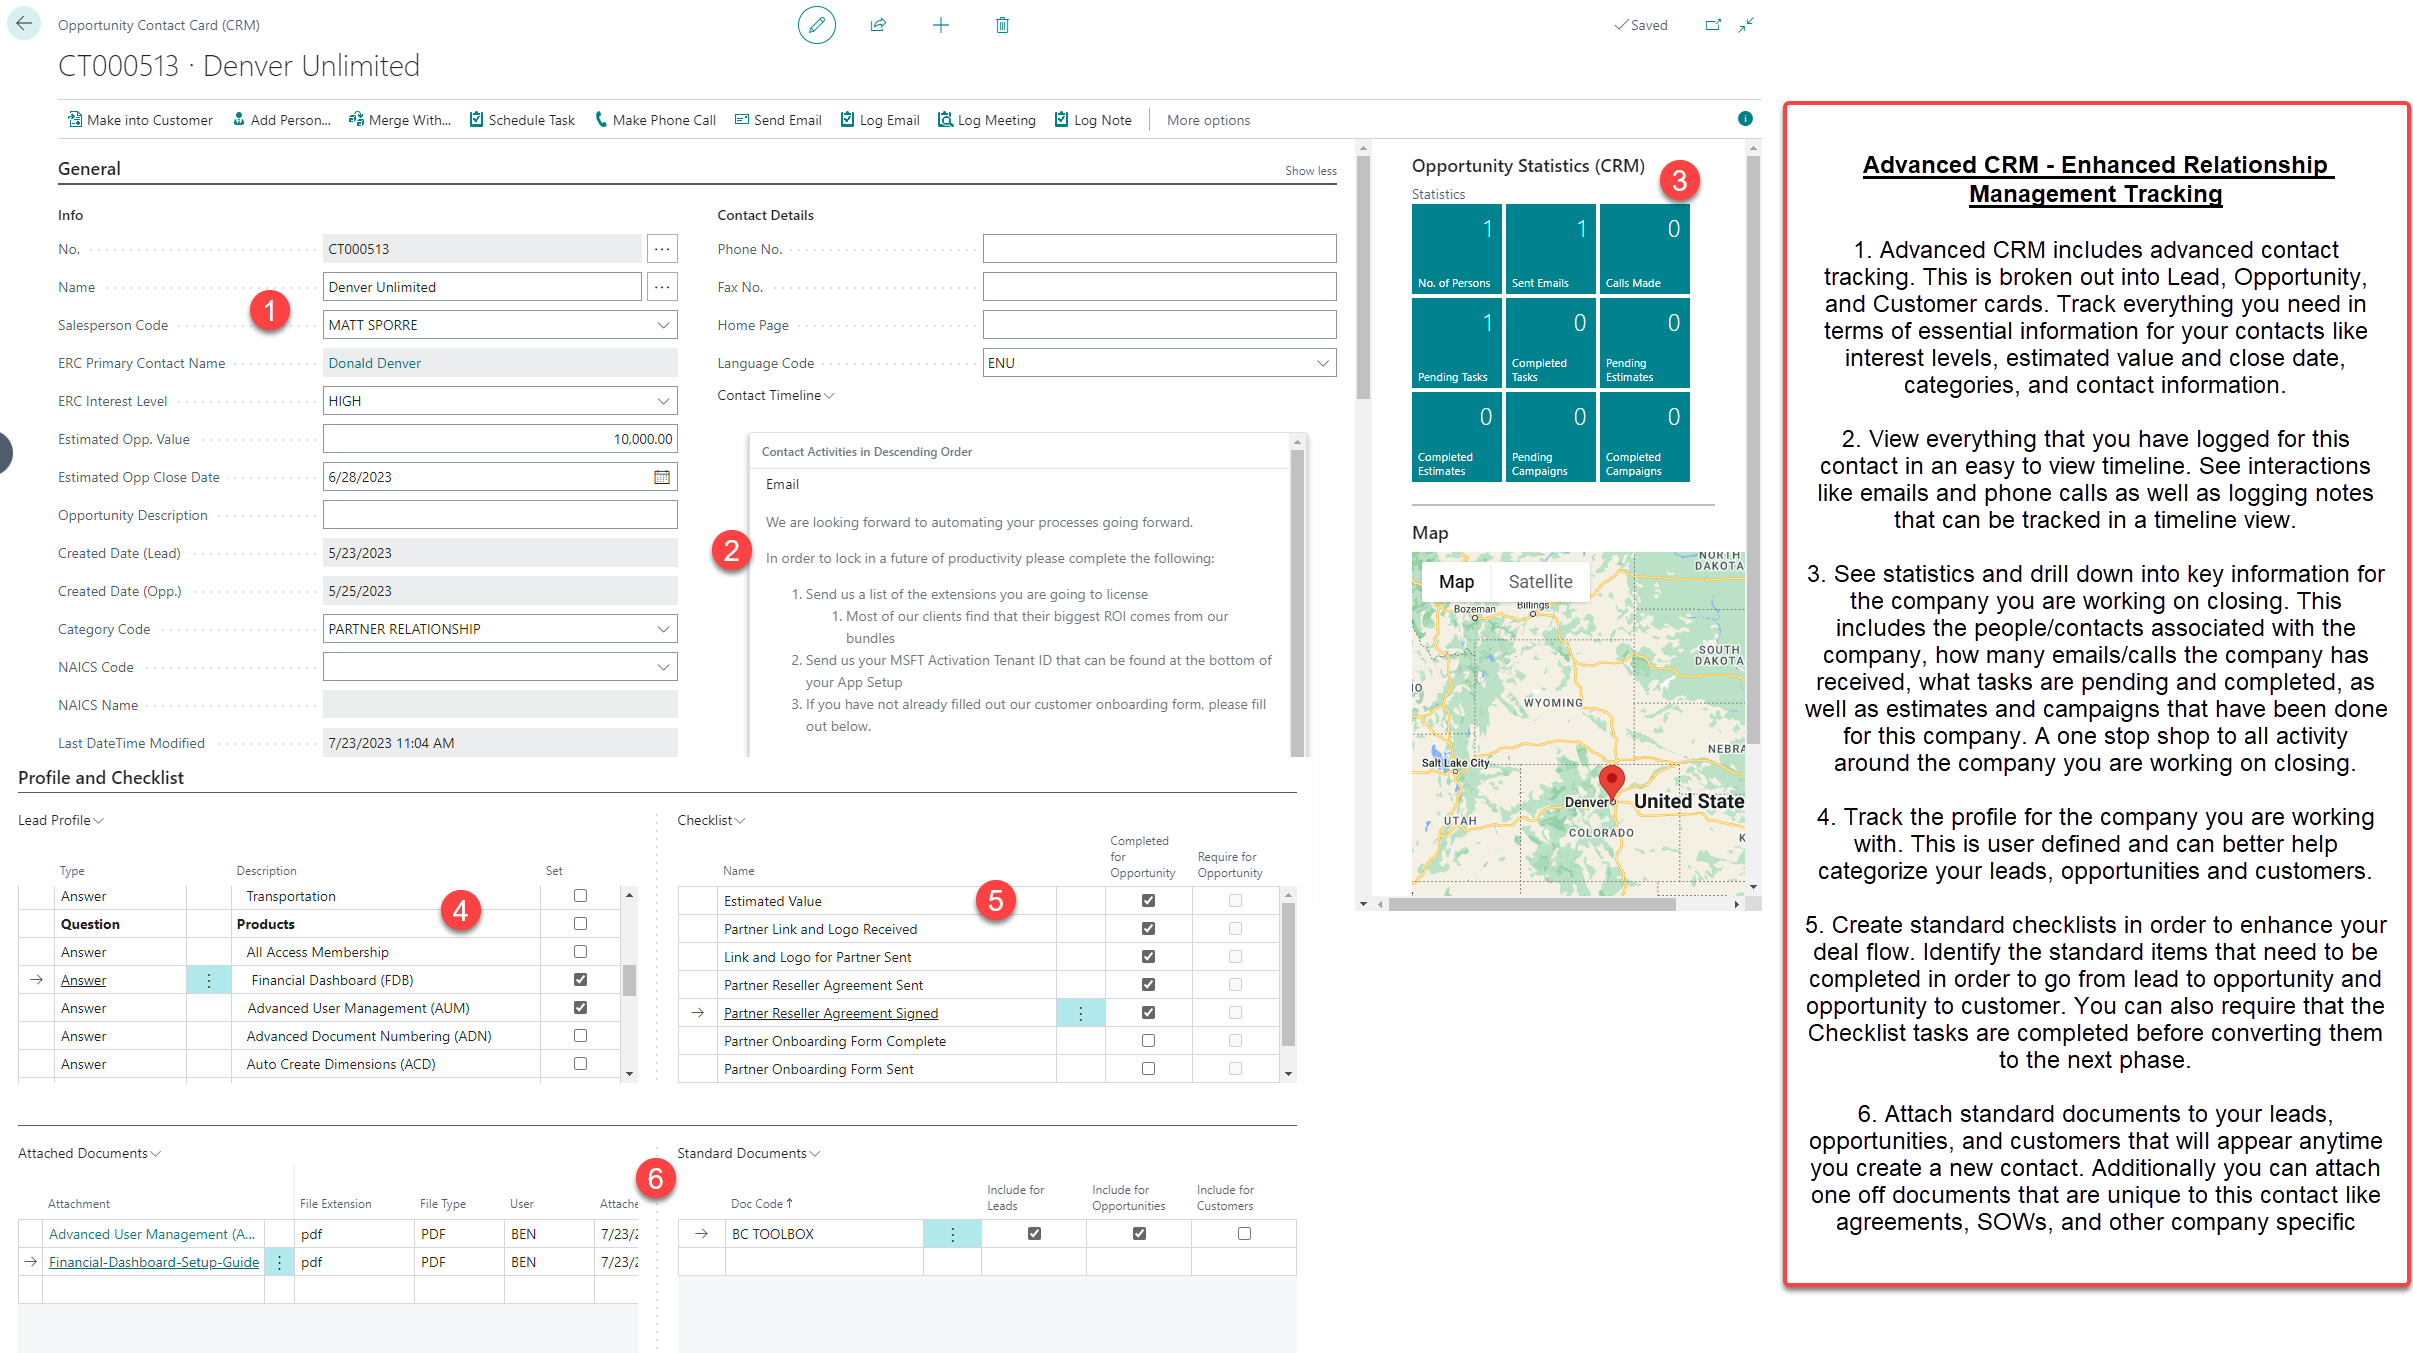Screen dimensions: 2413x1353
Task: Click Send Email action
Action: (x=778, y=120)
